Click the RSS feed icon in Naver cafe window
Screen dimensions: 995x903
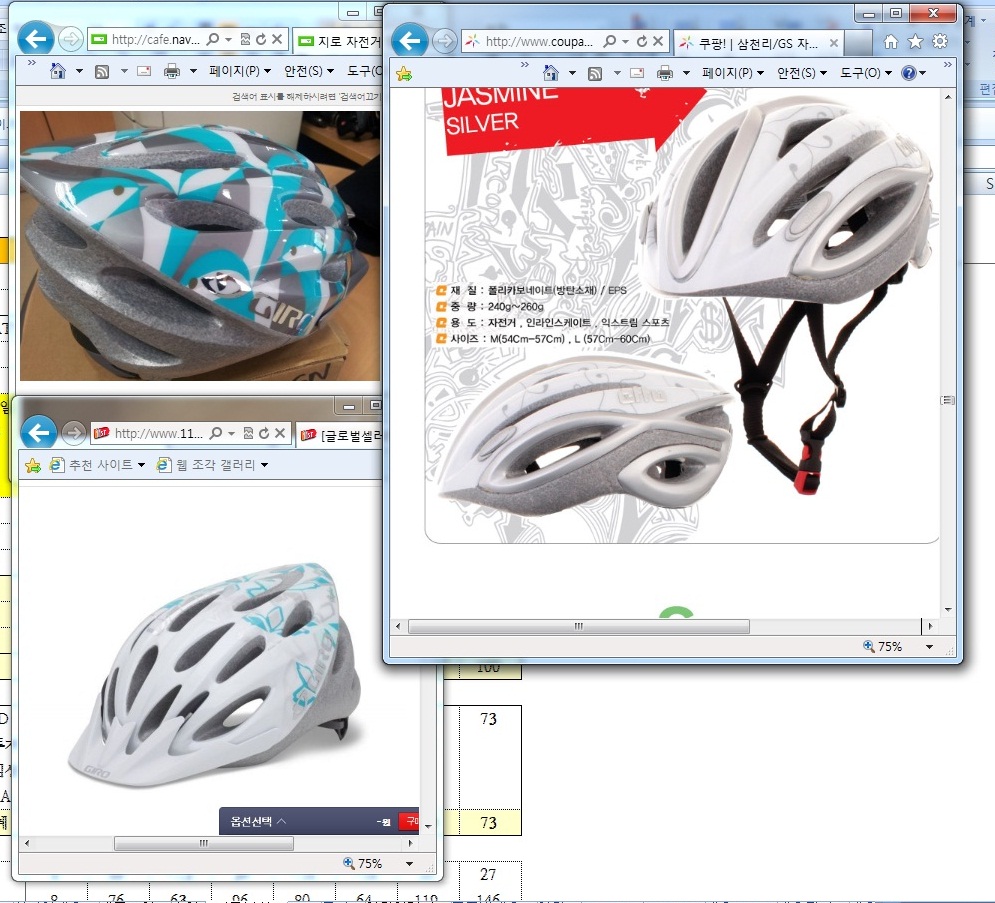coord(102,71)
